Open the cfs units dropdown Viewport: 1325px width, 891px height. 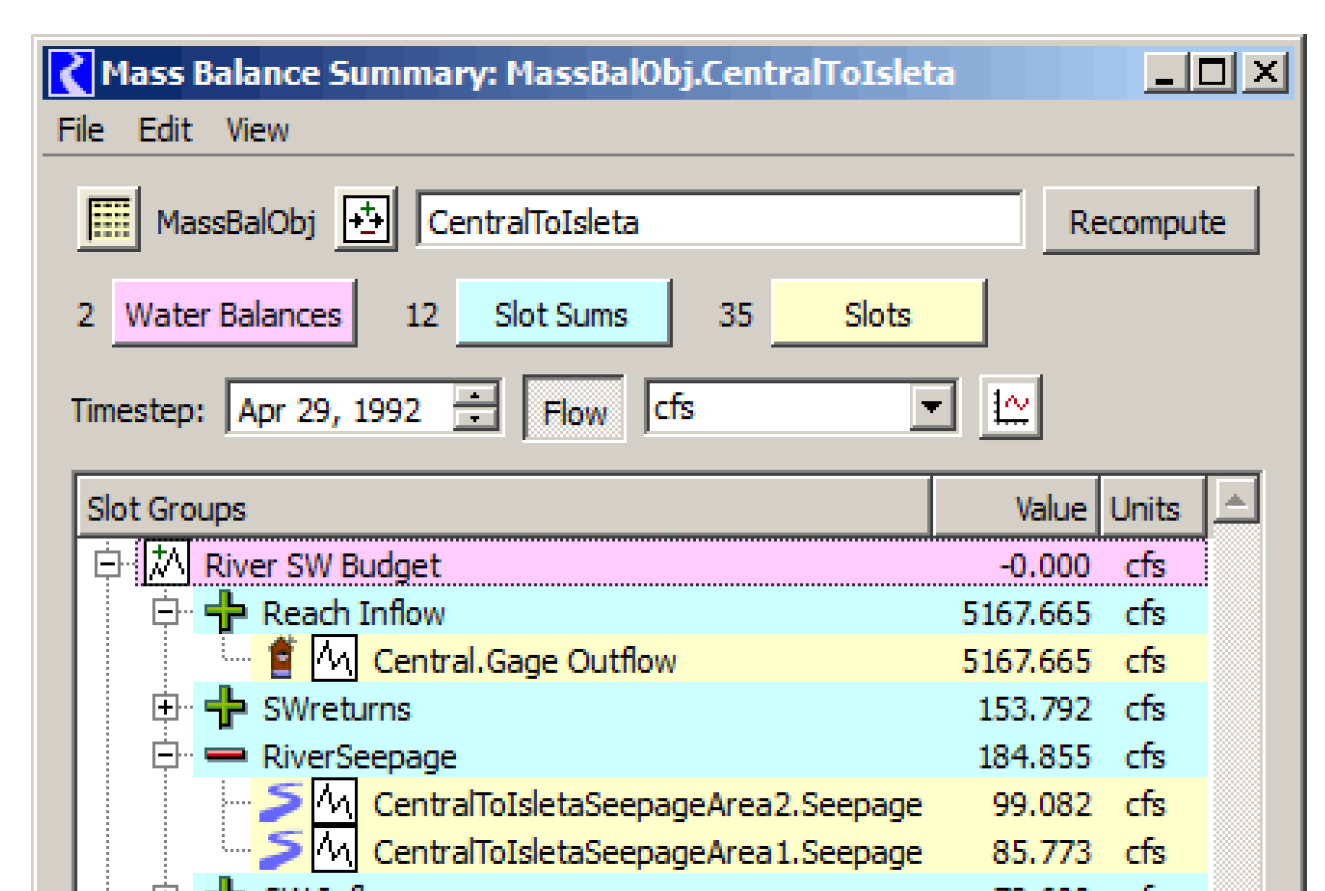[931, 408]
